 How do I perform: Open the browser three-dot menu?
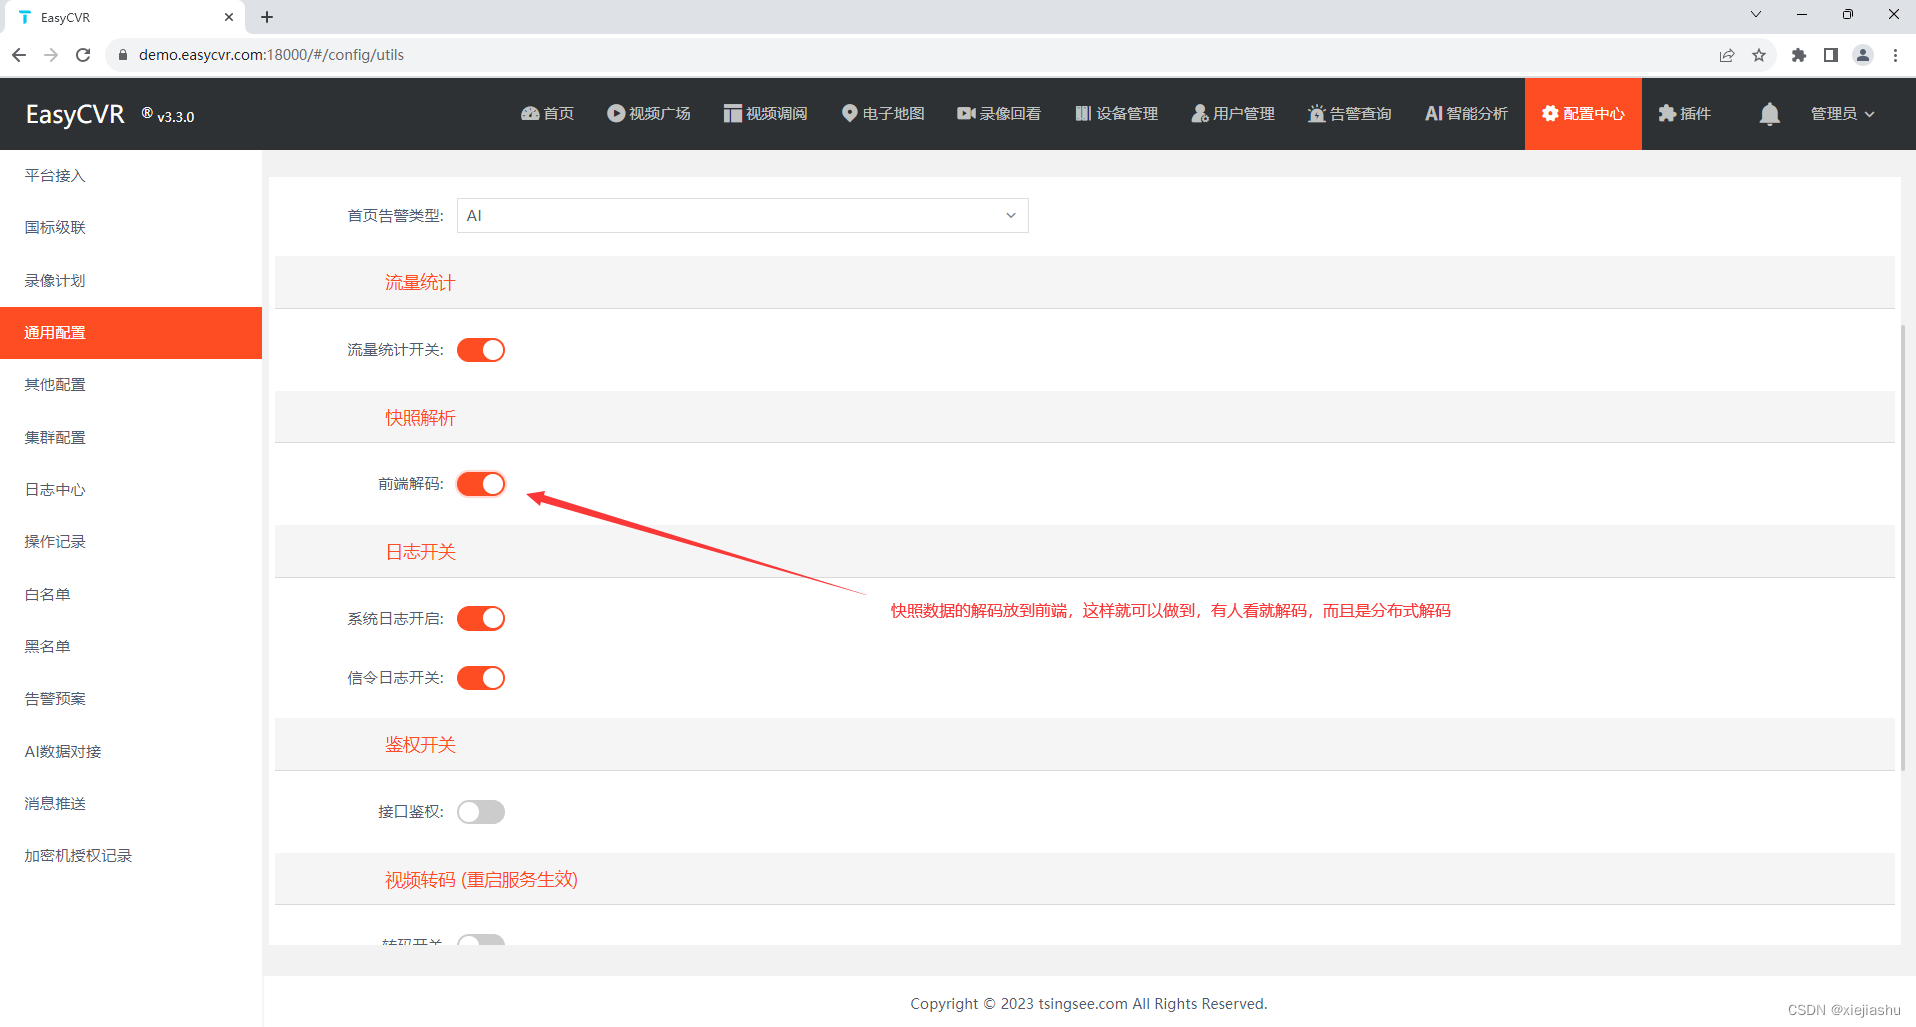pyautogui.click(x=1895, y=55)
